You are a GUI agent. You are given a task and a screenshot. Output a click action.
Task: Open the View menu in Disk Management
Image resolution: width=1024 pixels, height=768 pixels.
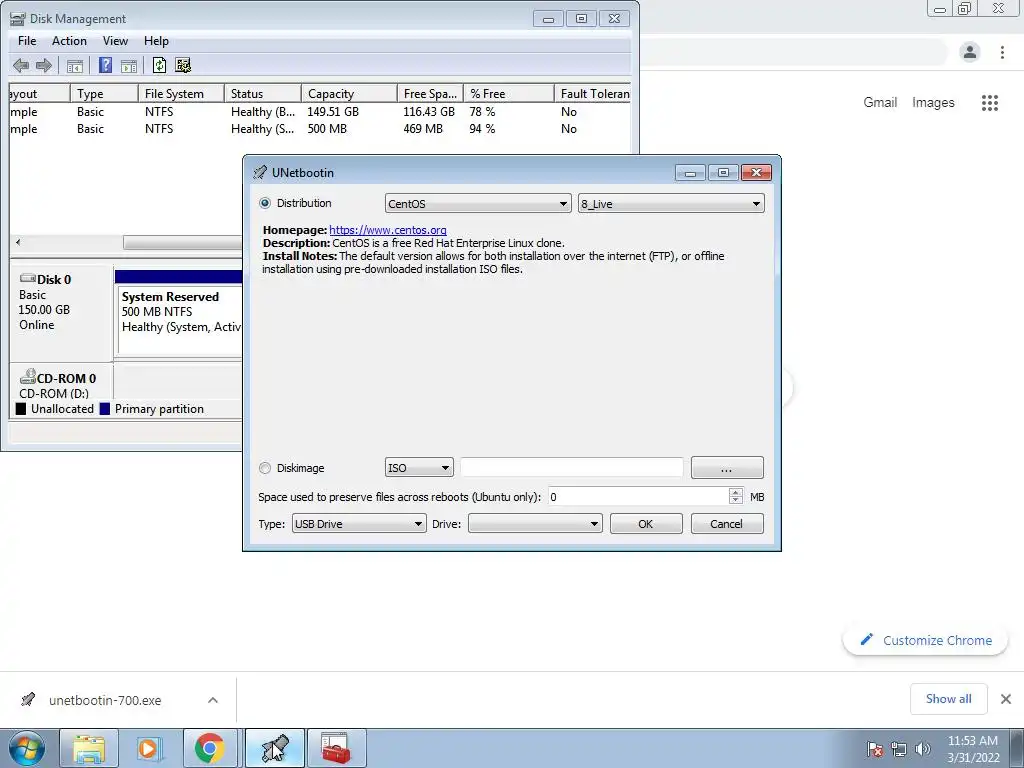pos(115,40)
